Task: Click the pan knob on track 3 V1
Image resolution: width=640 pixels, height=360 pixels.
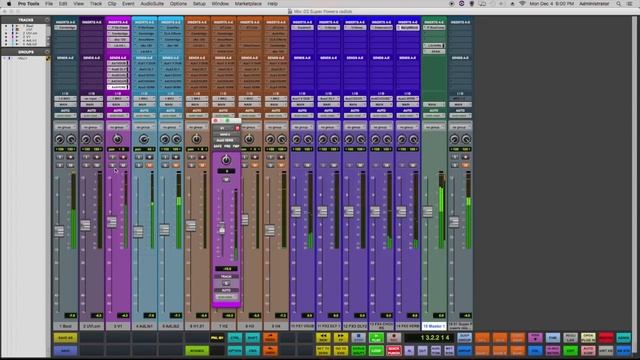Action: tap(118, 139)
